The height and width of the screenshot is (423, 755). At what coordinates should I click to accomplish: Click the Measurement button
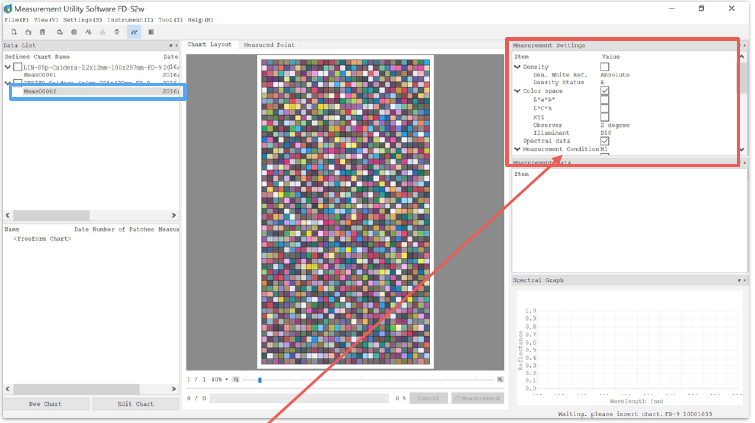478,398
